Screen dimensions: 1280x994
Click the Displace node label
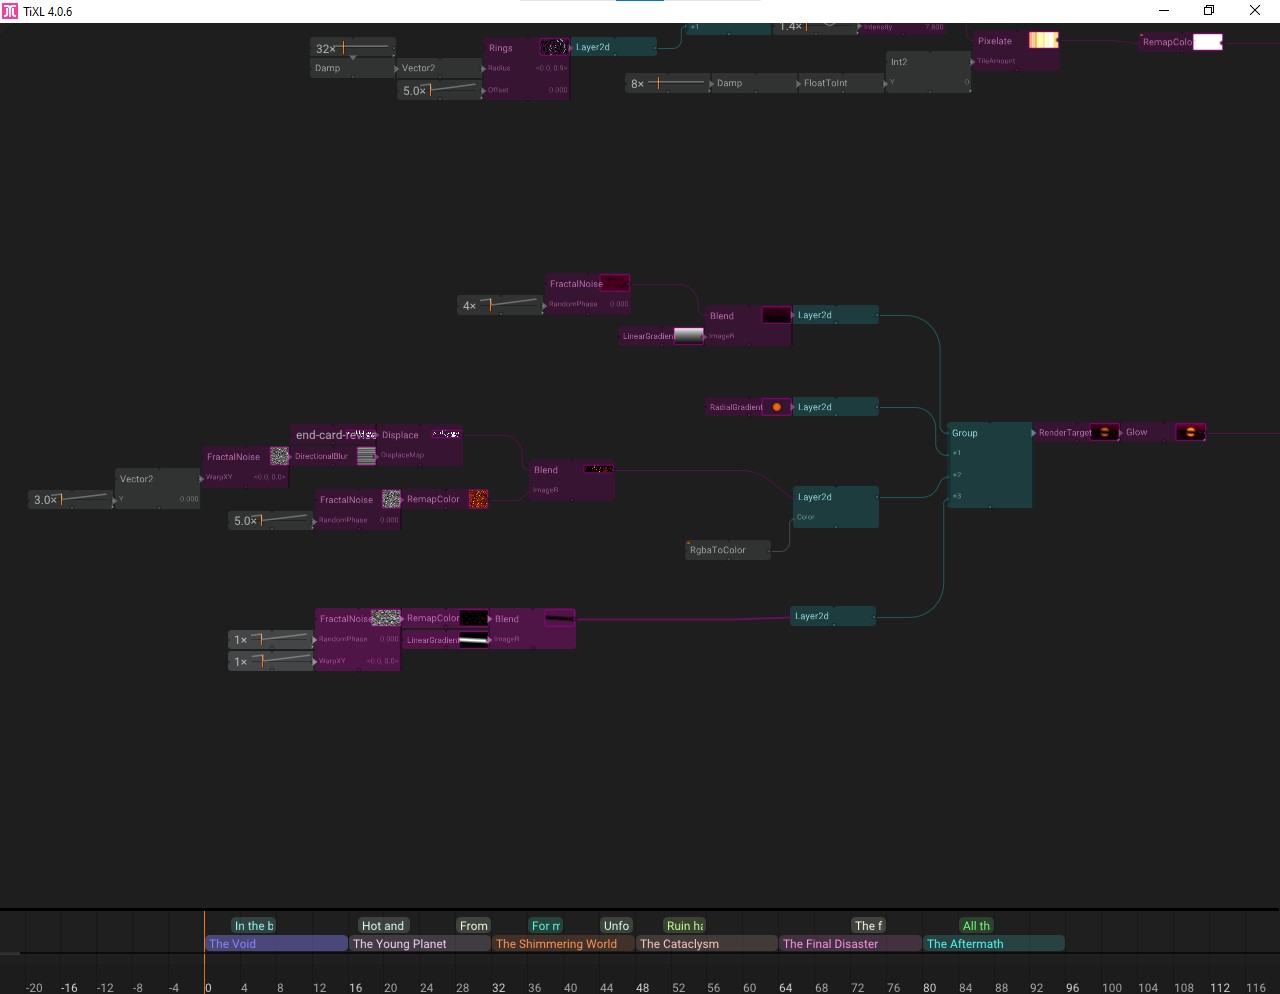click(400, 435)
